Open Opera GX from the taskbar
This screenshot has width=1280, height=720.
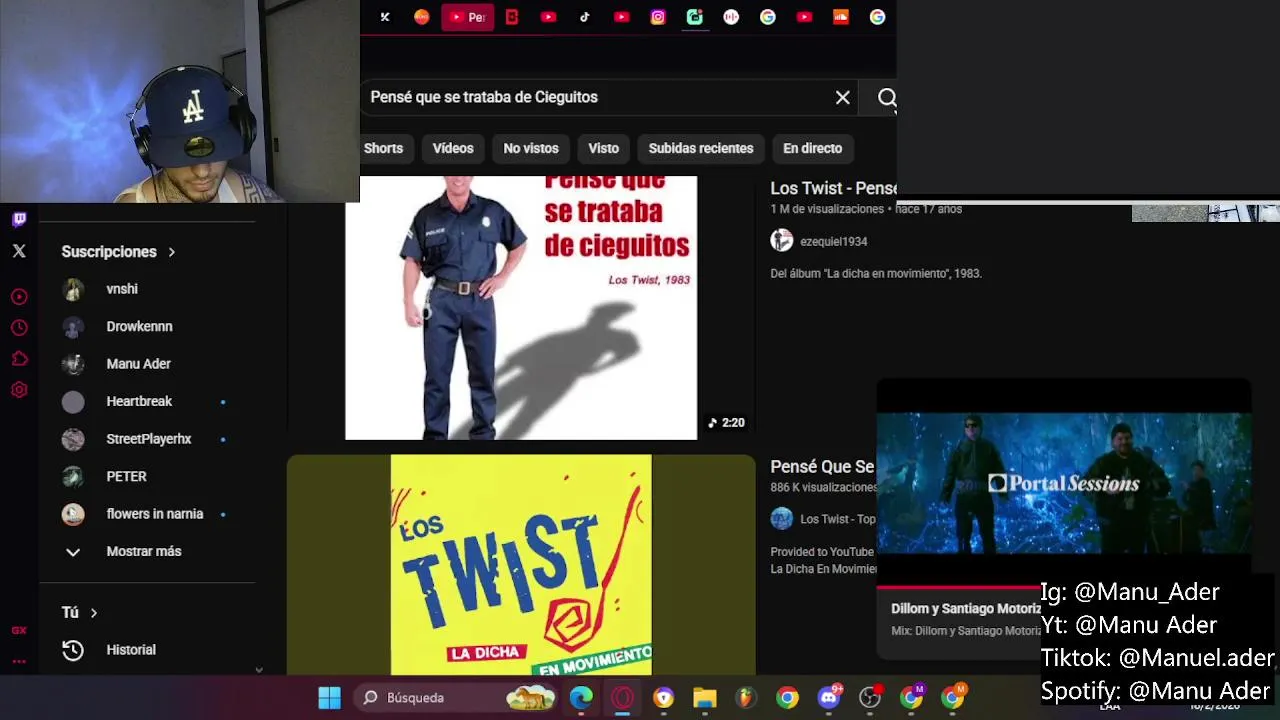point(622,698)
